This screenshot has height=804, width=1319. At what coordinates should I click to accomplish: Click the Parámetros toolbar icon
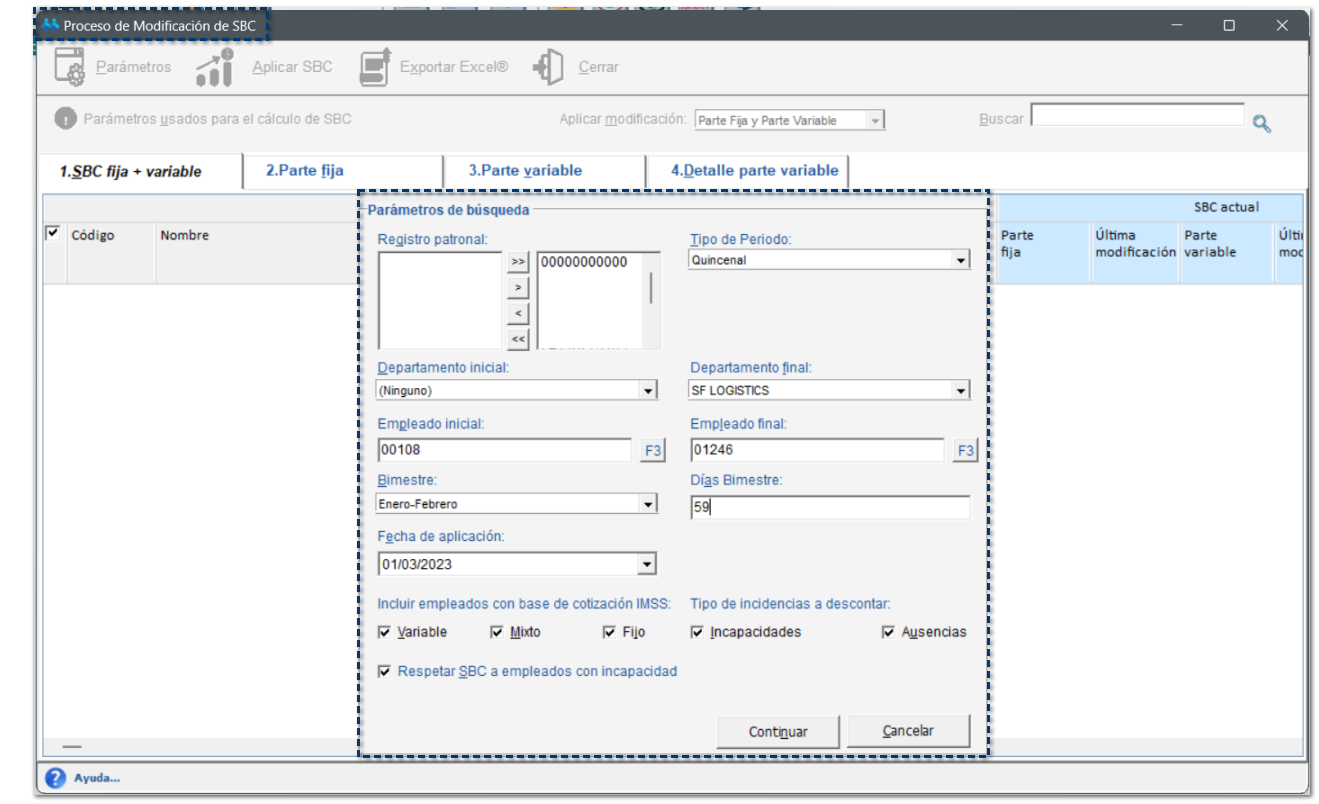tap(70, 67)
